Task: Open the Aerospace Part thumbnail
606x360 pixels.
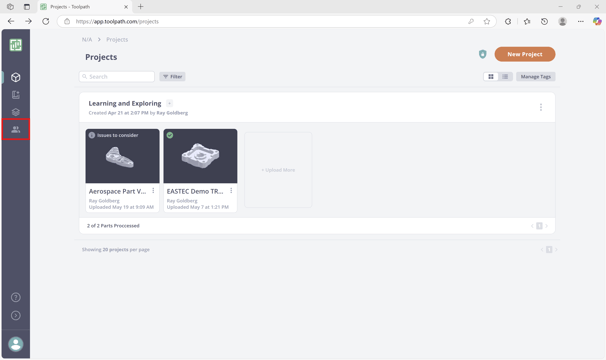Action: (122, 156)
